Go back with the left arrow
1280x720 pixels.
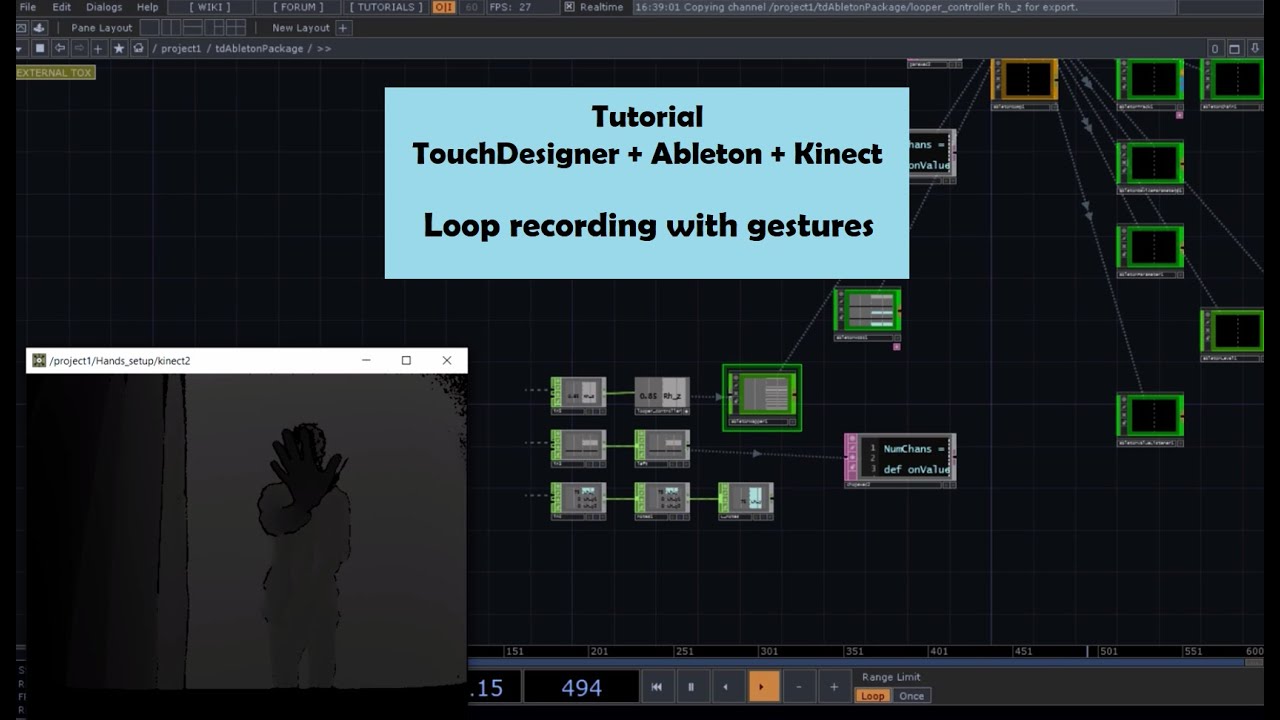pyautogui.click(x=60, y=48)
